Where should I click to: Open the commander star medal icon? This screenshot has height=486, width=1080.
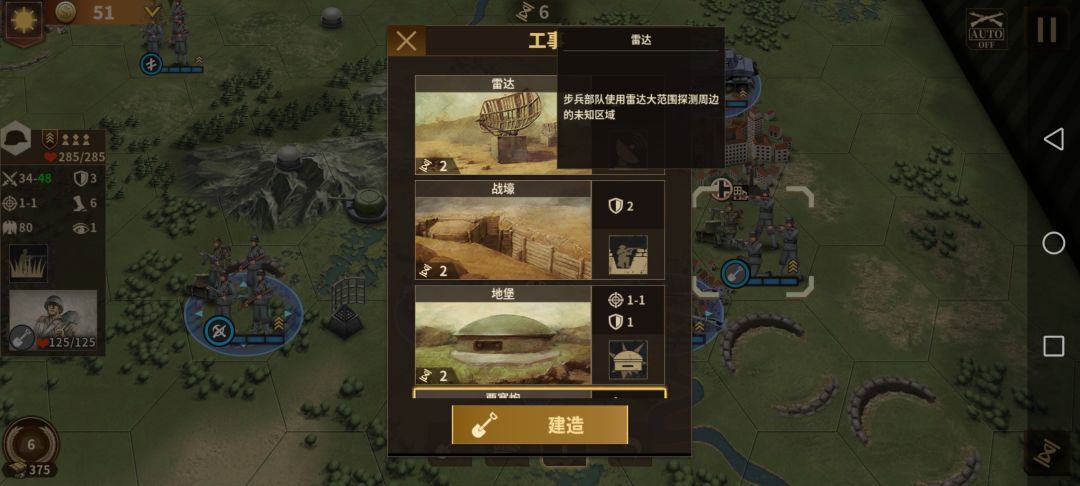pos(24,21)
